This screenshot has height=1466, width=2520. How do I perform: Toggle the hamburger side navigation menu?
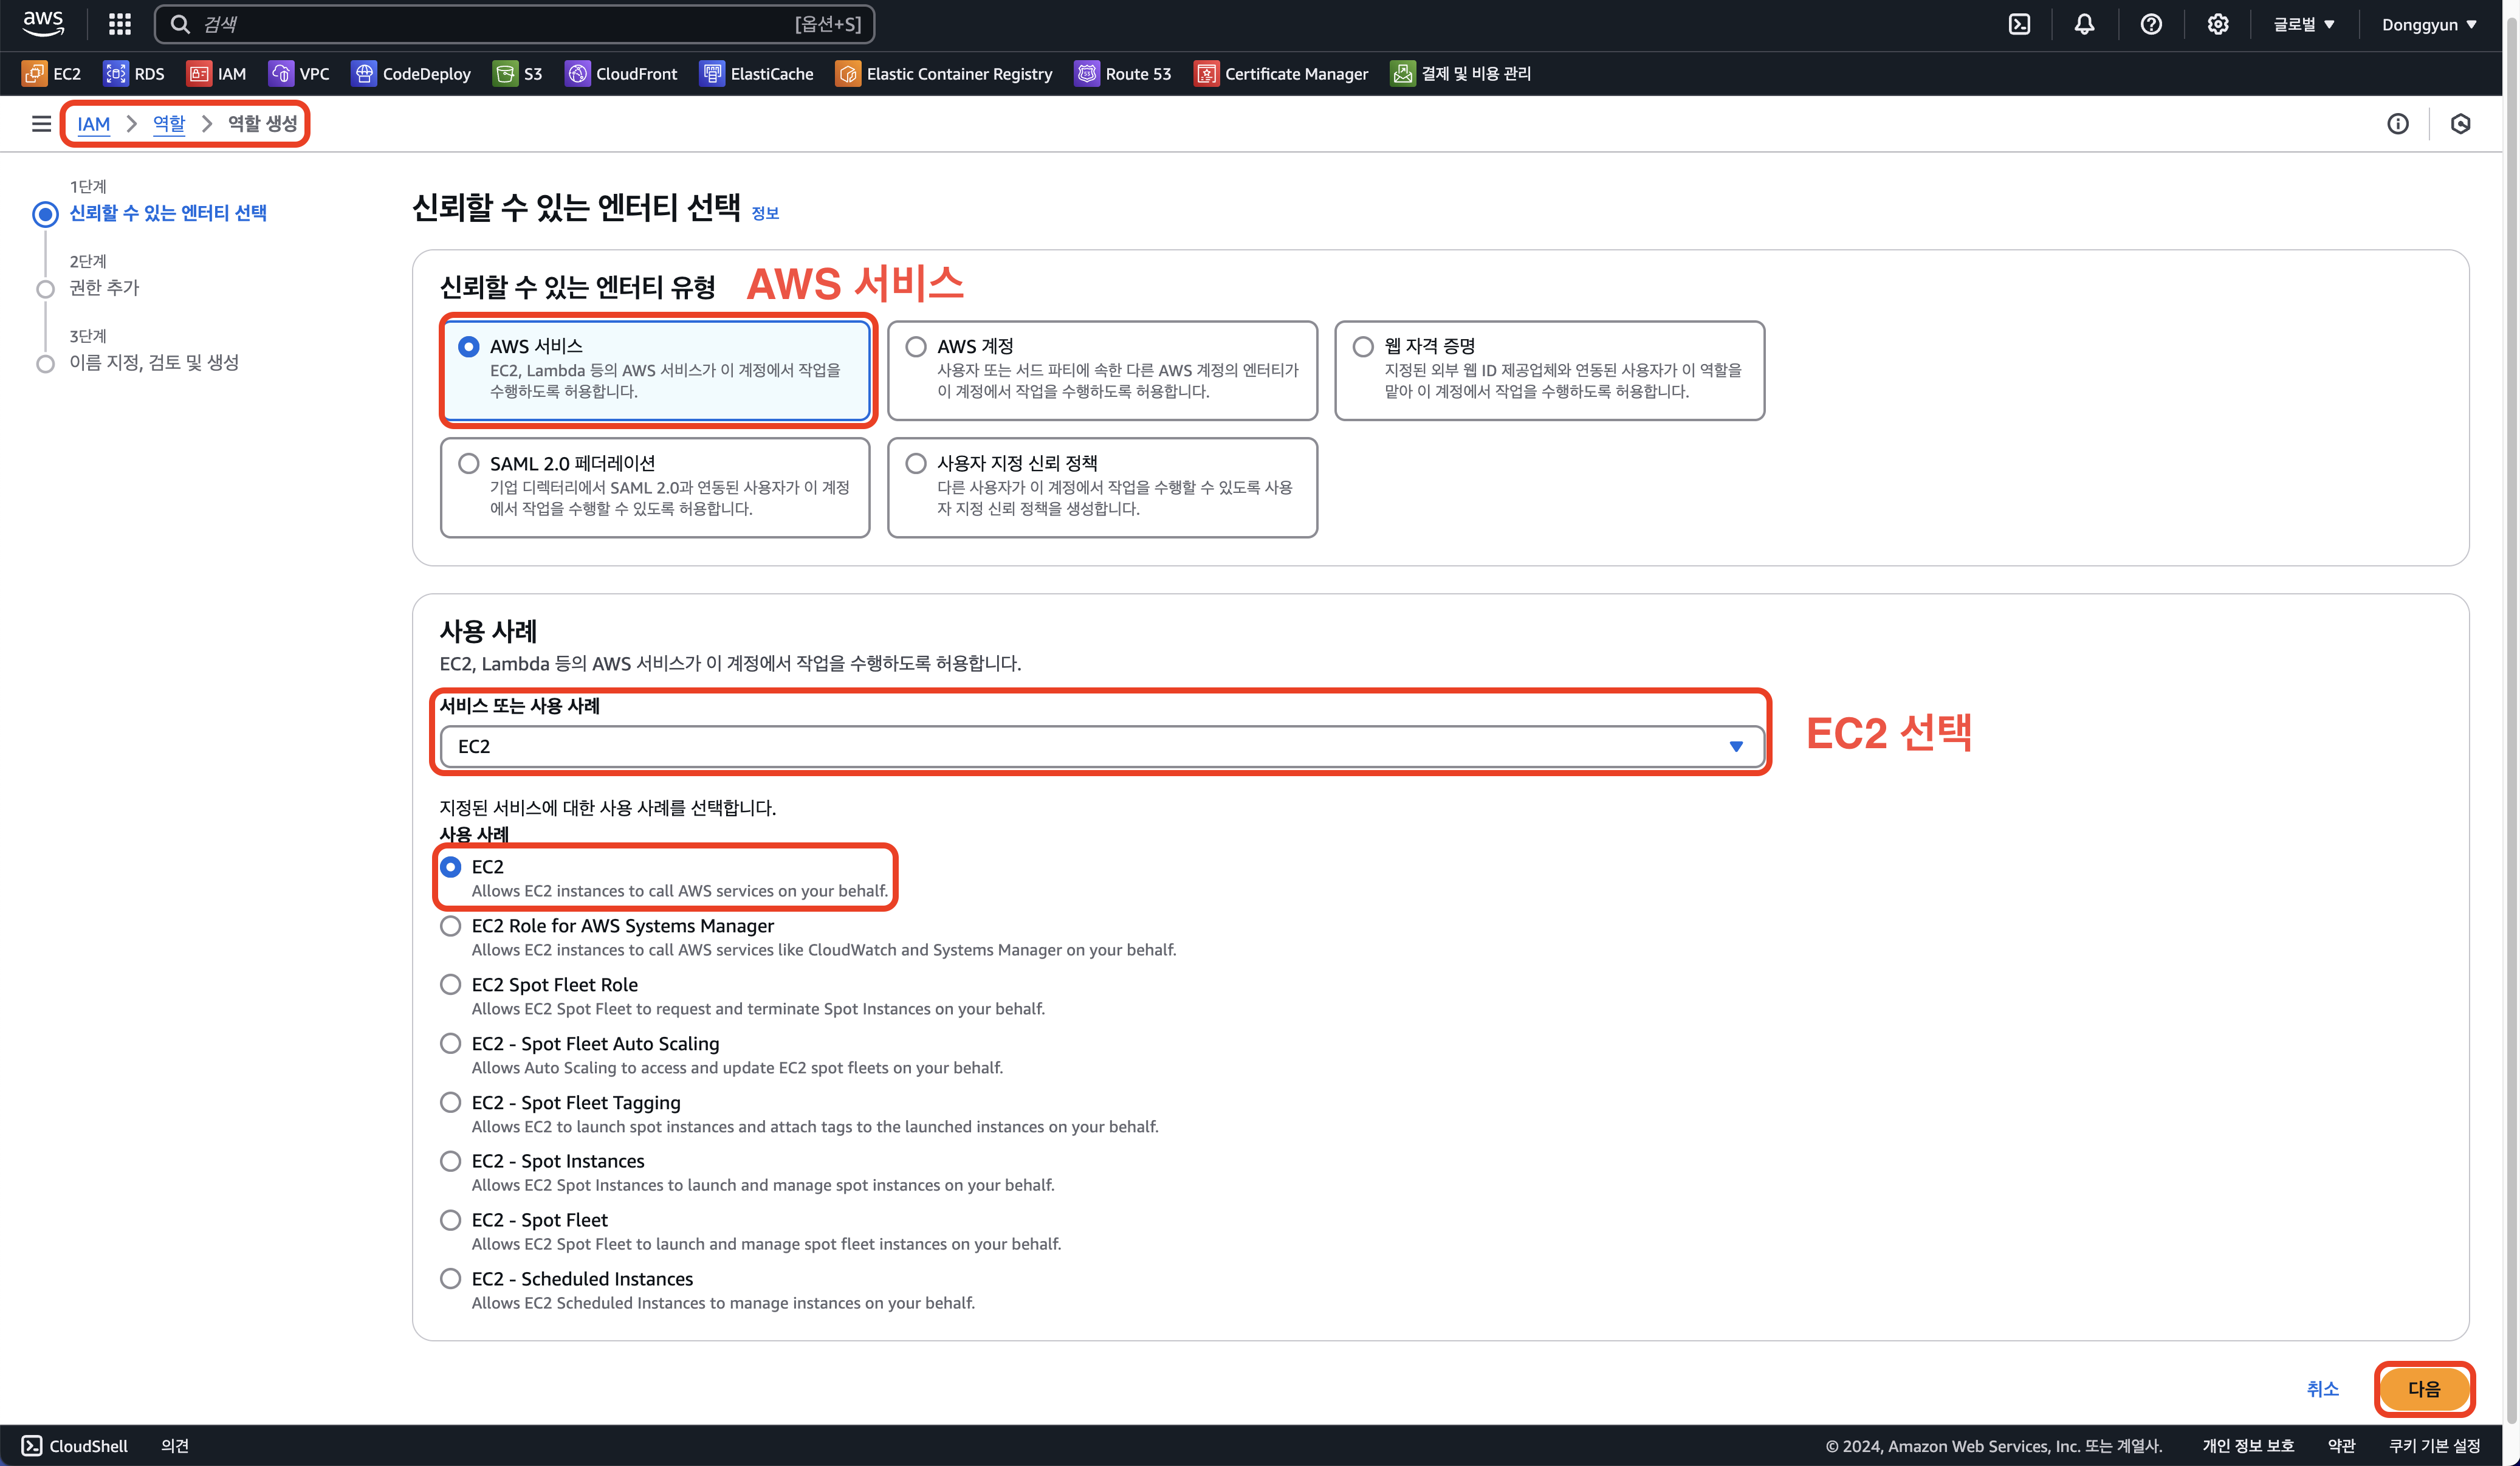(x=41, y=124)
